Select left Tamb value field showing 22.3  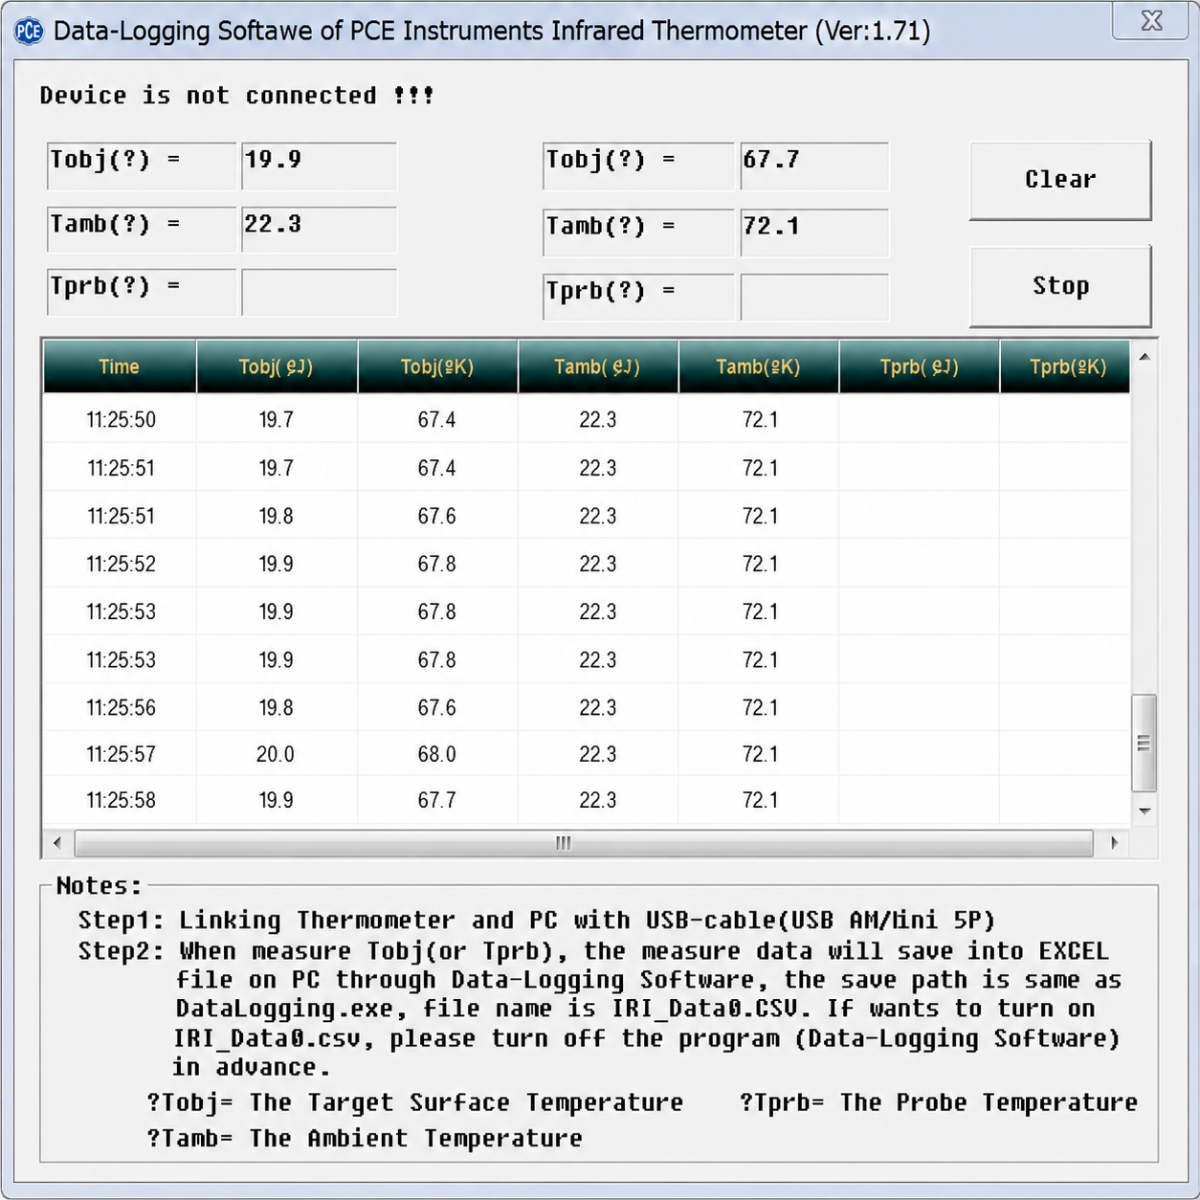pos(319,230)
